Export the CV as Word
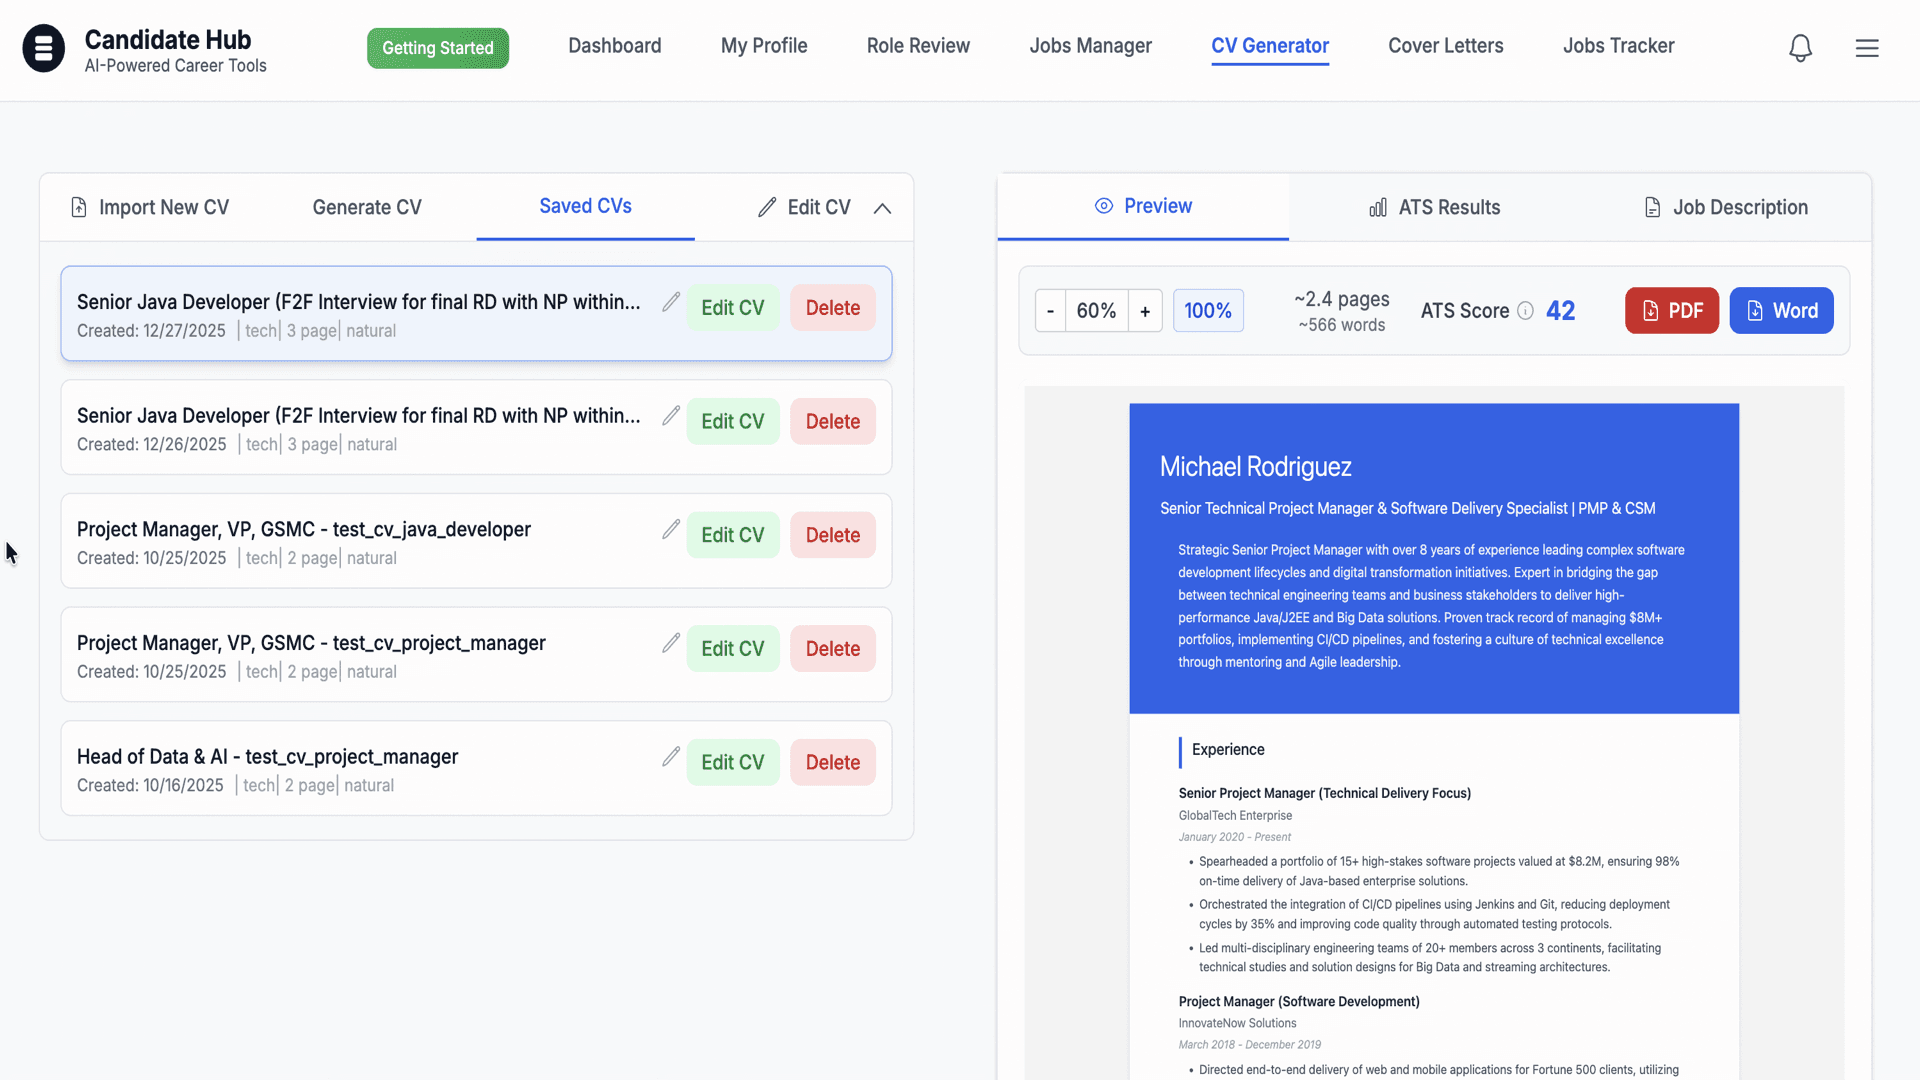1920x1080 pixels. coord(1781,311)
